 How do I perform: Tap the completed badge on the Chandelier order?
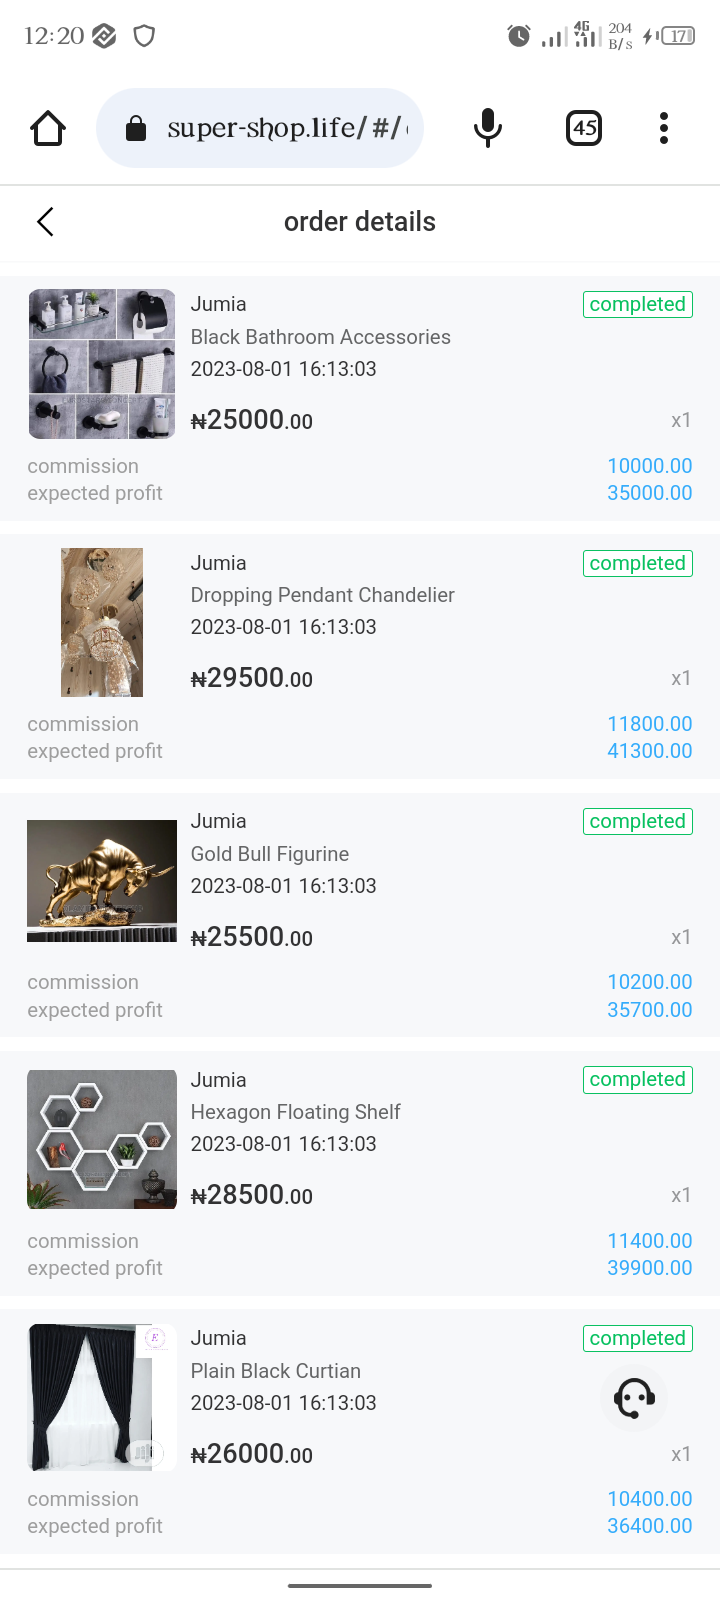pos(638,563)
